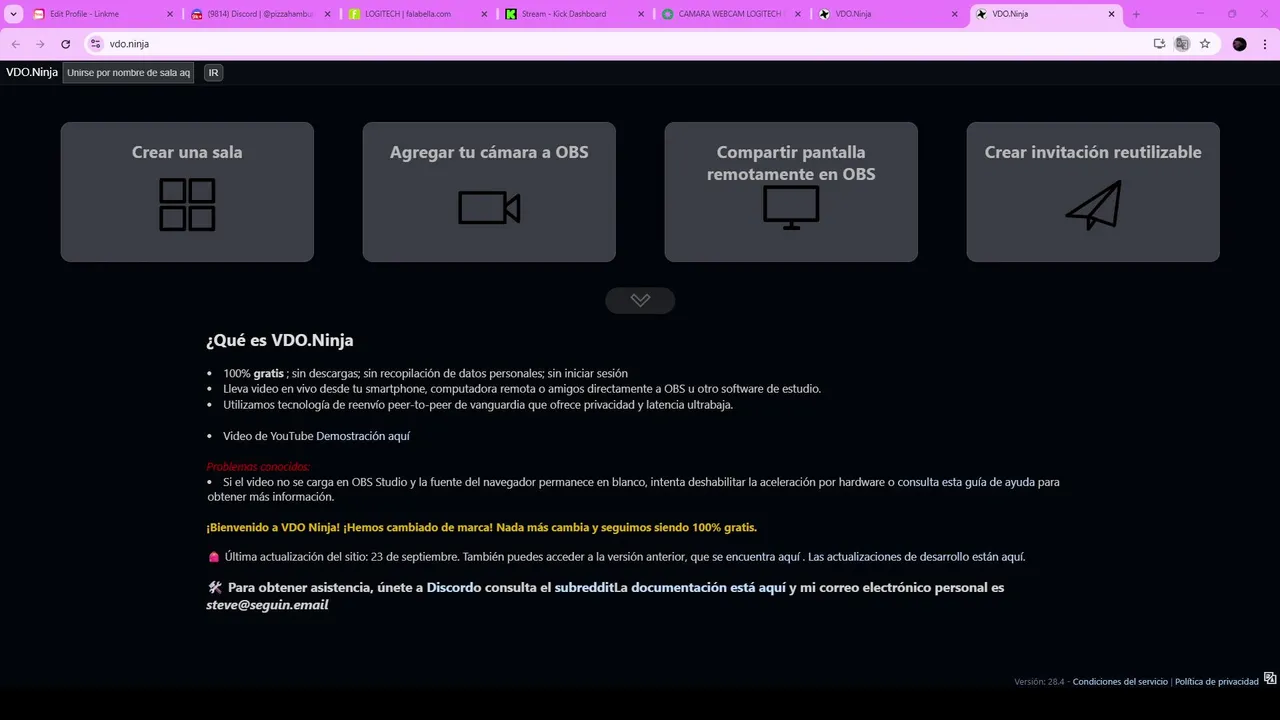Click the IR button next to room input
This screenshot has height=720, width=1280.
coord(213,73)
